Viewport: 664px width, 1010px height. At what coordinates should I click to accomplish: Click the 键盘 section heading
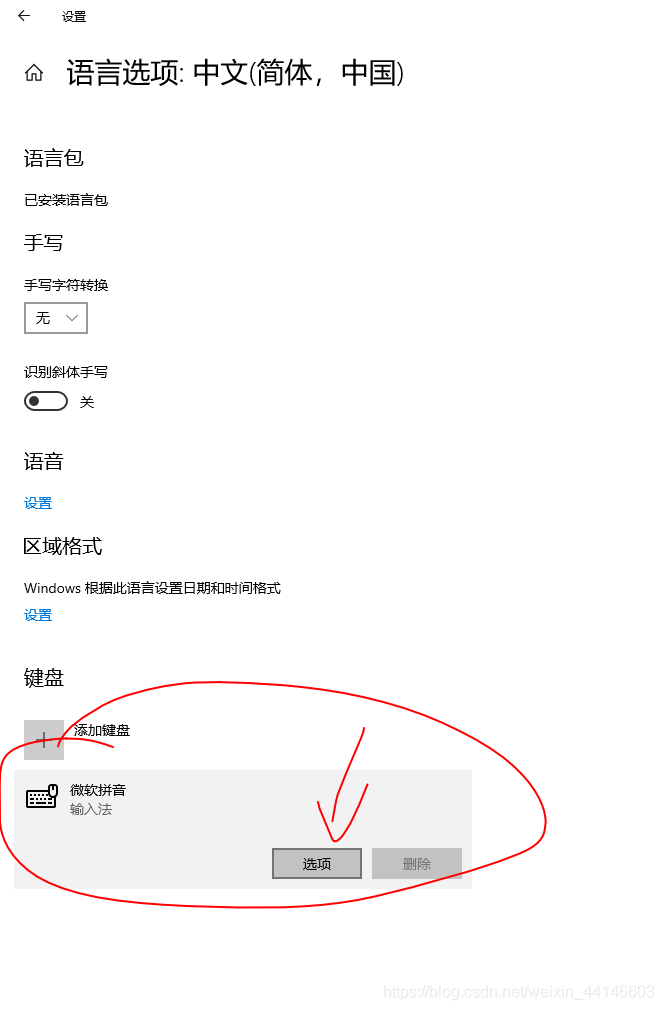coord(44,678)
